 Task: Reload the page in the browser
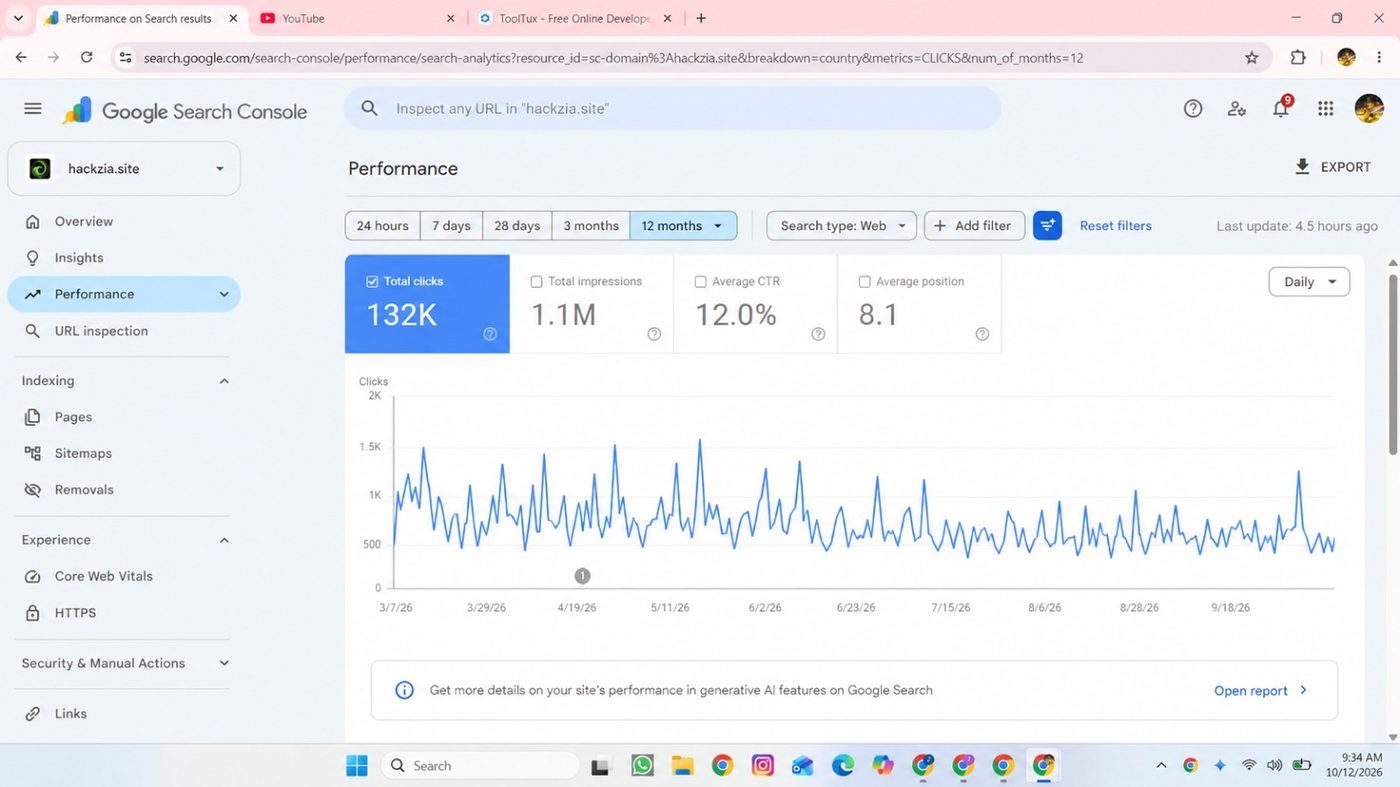[86, 58]
